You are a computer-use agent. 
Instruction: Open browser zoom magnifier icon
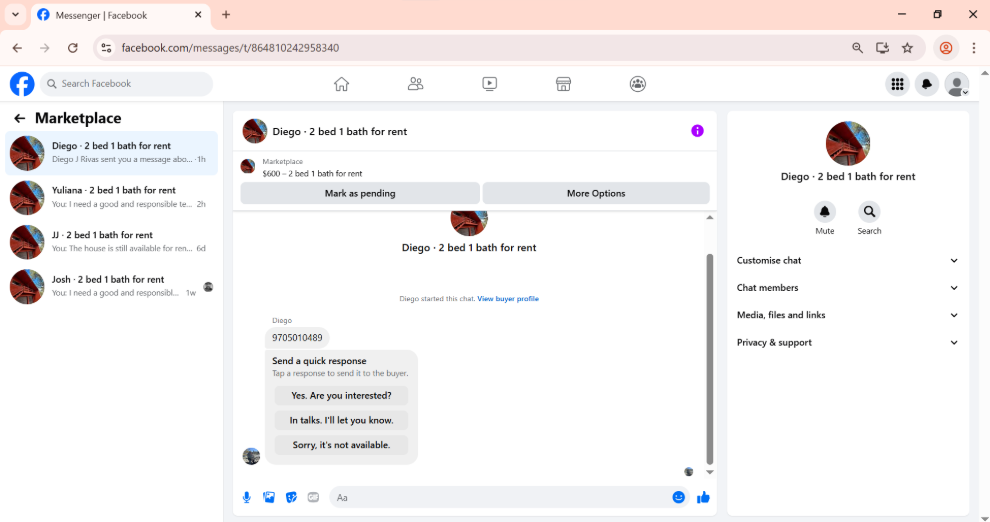(857, 48)
